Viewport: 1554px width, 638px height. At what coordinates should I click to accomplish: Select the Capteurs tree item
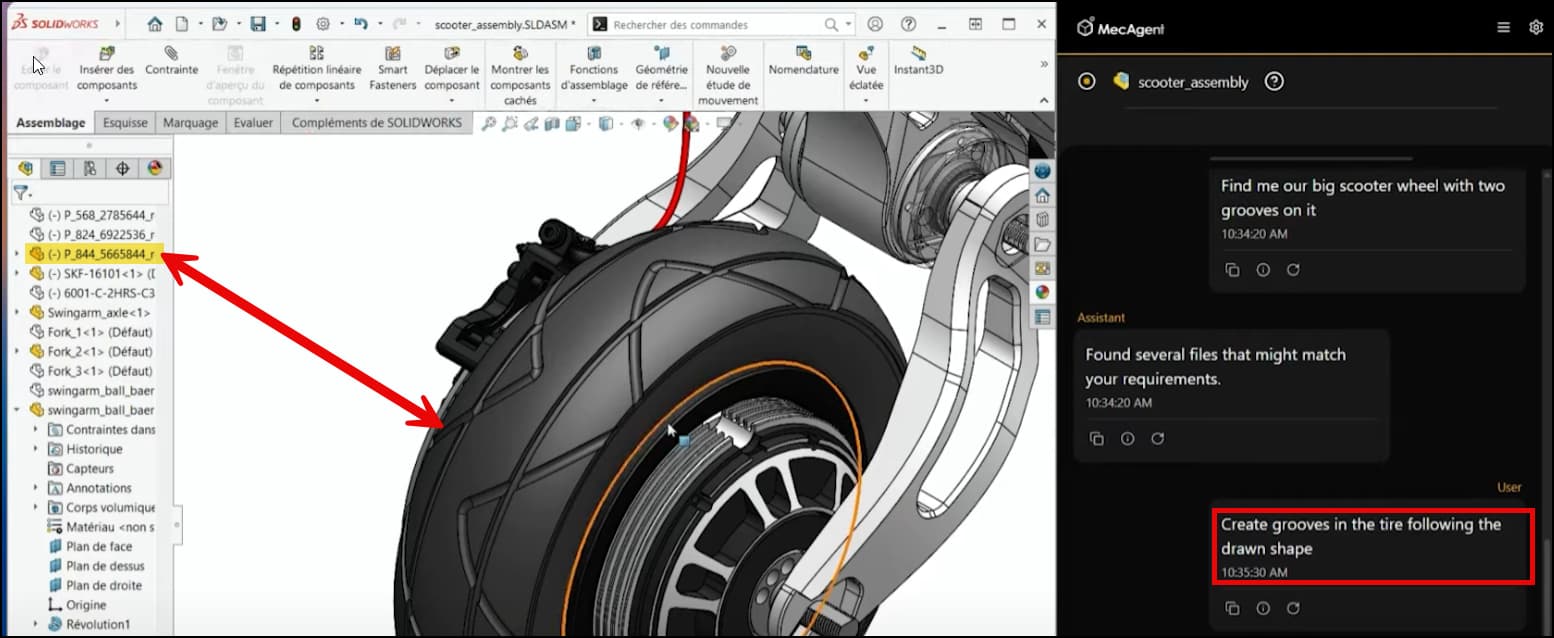coord(81,468)
